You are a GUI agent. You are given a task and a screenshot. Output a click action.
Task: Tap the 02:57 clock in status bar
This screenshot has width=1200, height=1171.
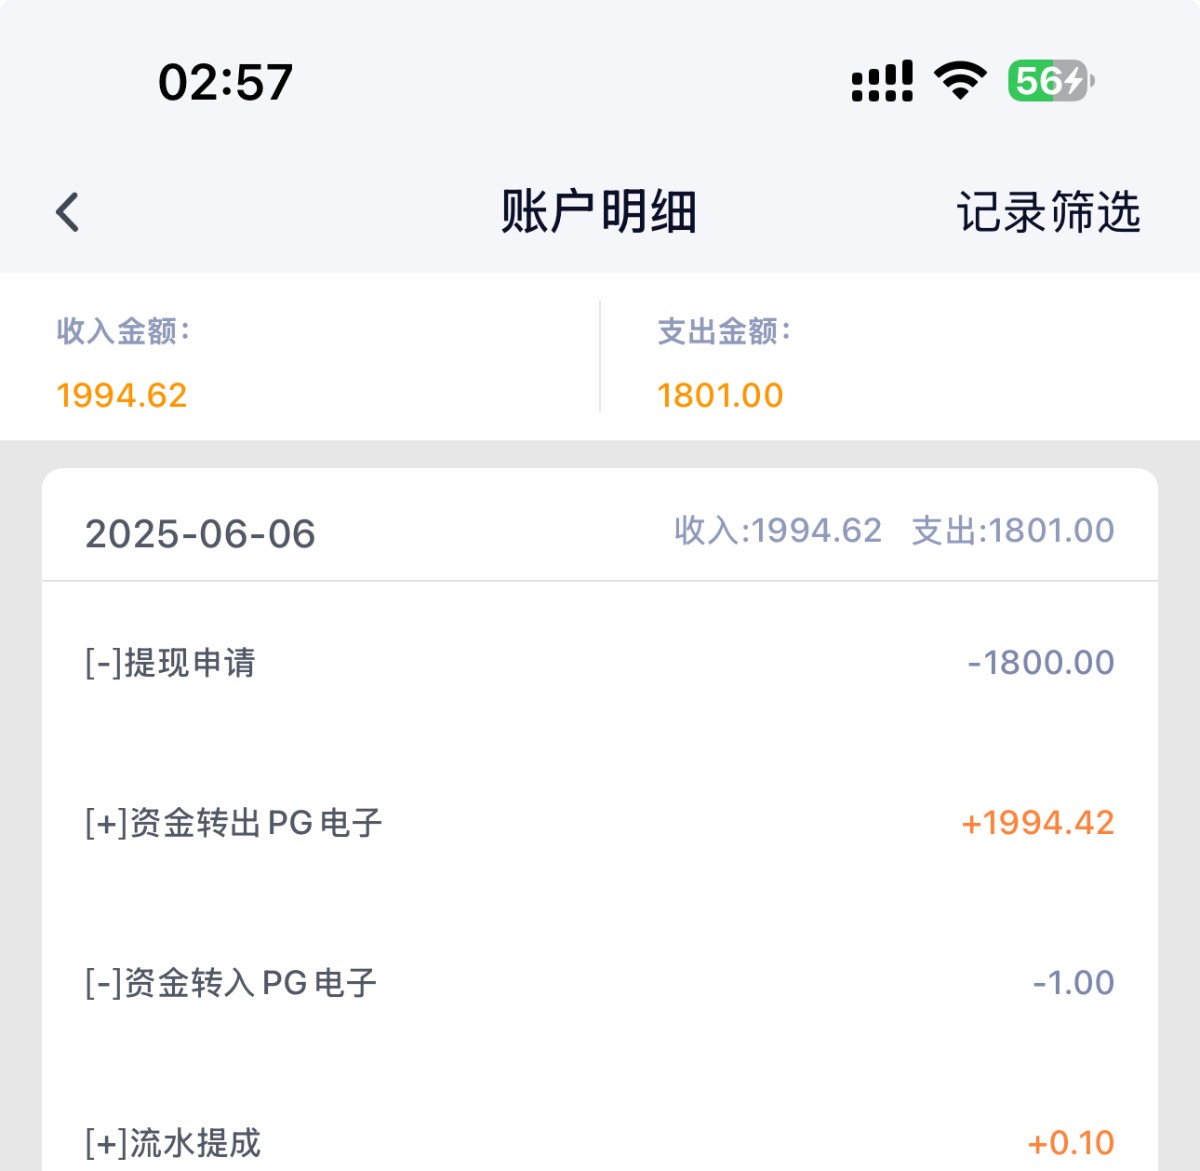coord(225,82)
